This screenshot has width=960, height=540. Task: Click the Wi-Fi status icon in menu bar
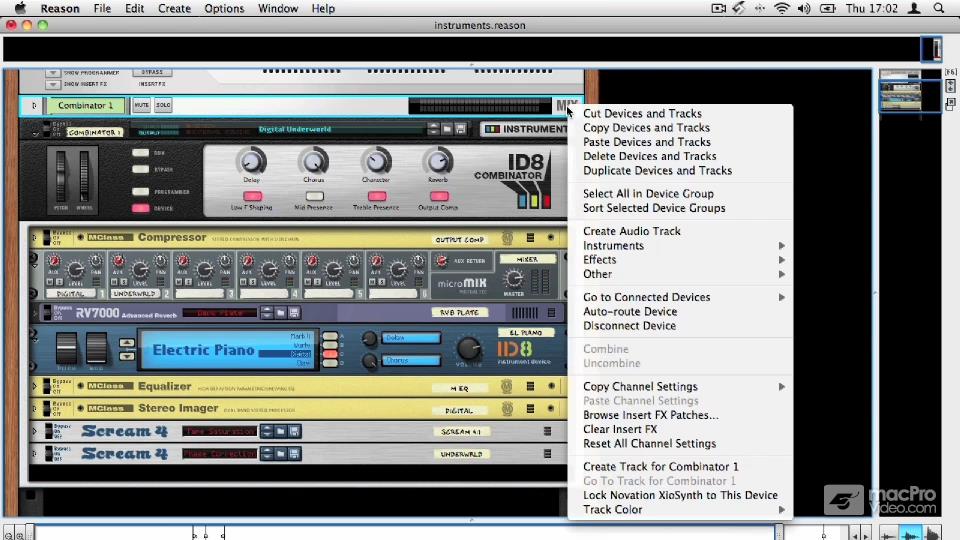[x=782, y=9]
